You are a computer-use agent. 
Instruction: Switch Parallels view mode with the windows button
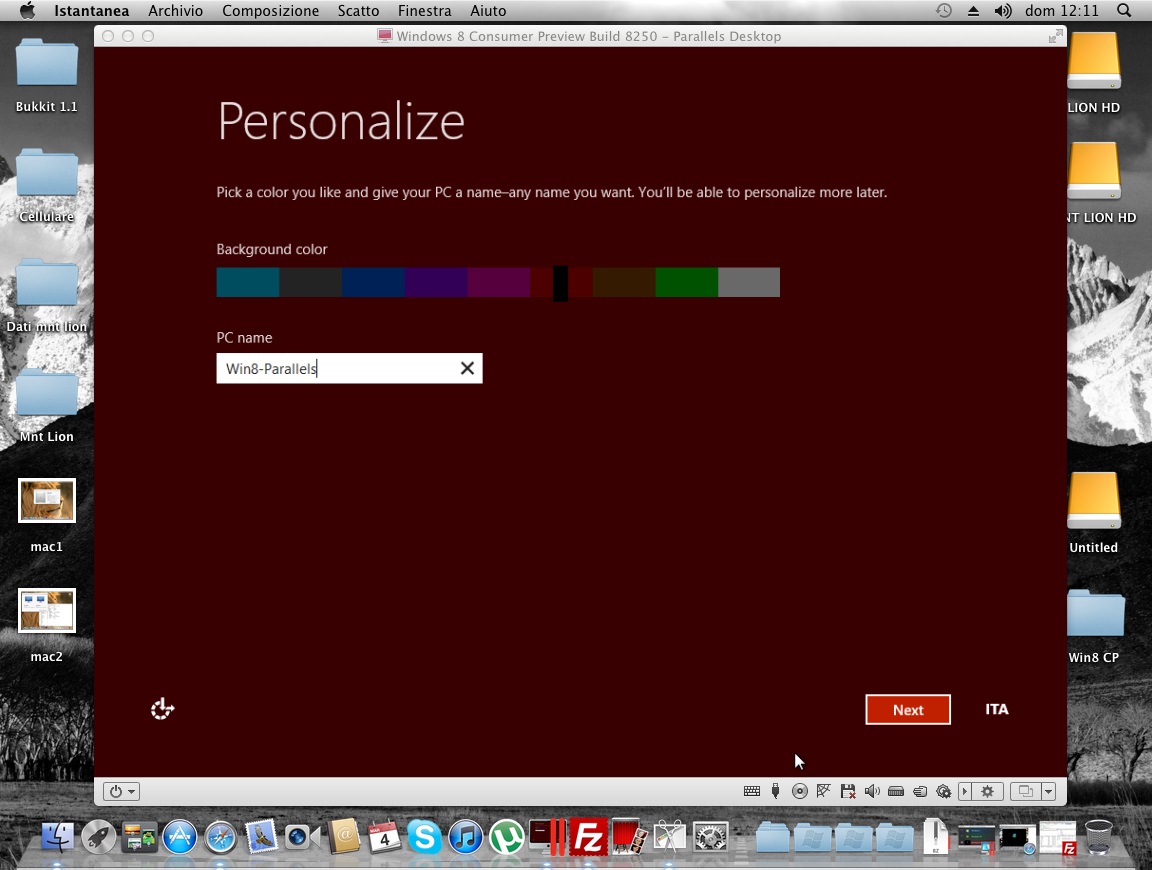point(1026,791)
